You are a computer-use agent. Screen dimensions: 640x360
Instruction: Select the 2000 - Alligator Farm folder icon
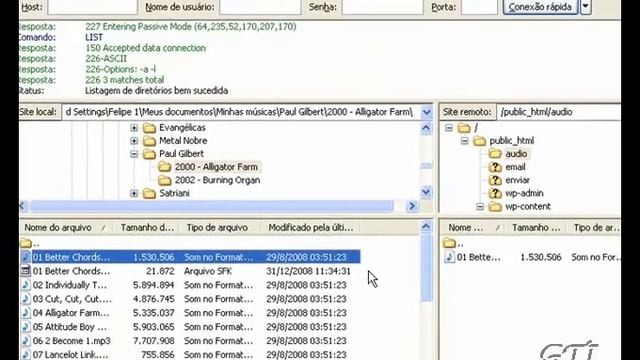point(164,167)
